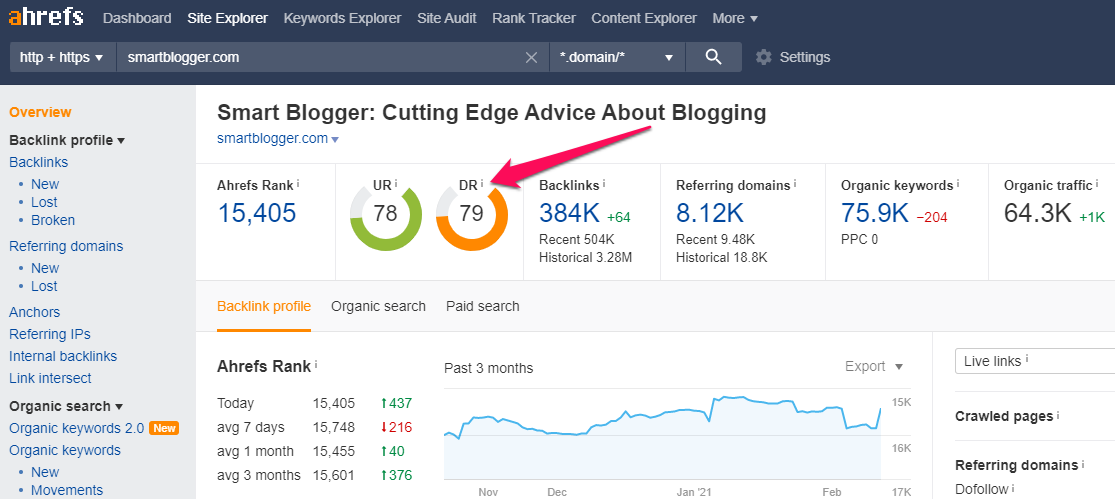Collapse the Organic search sidebar section
This screenshot has height=499, width=1115.
pos(65,406)
